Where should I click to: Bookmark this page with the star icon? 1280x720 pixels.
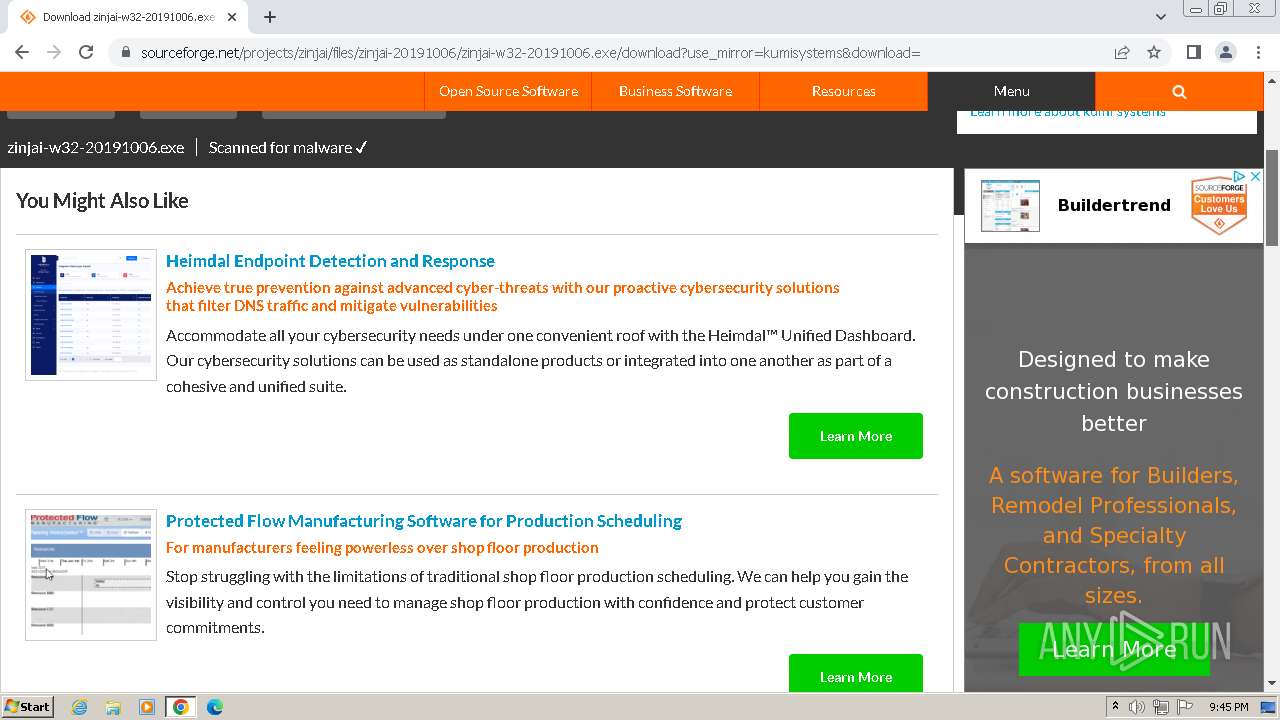click(1154, 52)
